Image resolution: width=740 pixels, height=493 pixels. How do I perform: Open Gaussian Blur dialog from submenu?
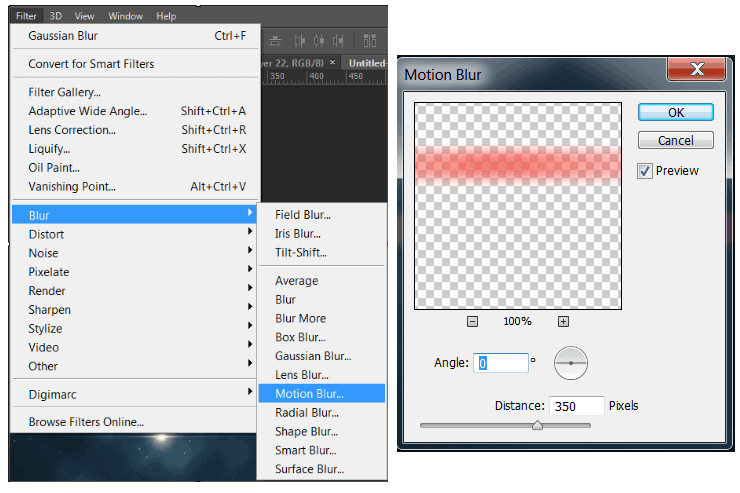click(322, 356)
